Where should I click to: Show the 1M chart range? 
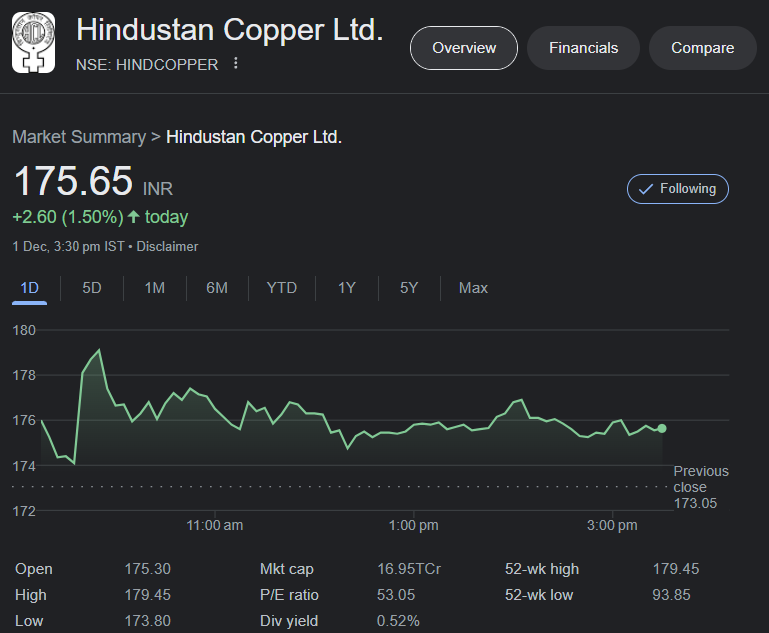click(154, 288)
